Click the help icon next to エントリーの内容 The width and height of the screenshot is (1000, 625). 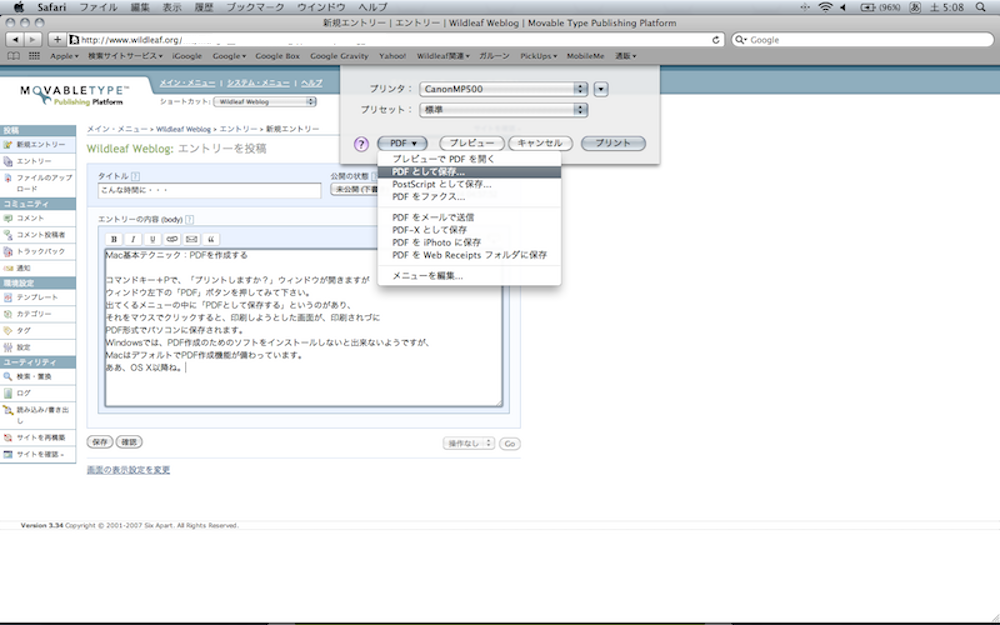click(189, 219)
